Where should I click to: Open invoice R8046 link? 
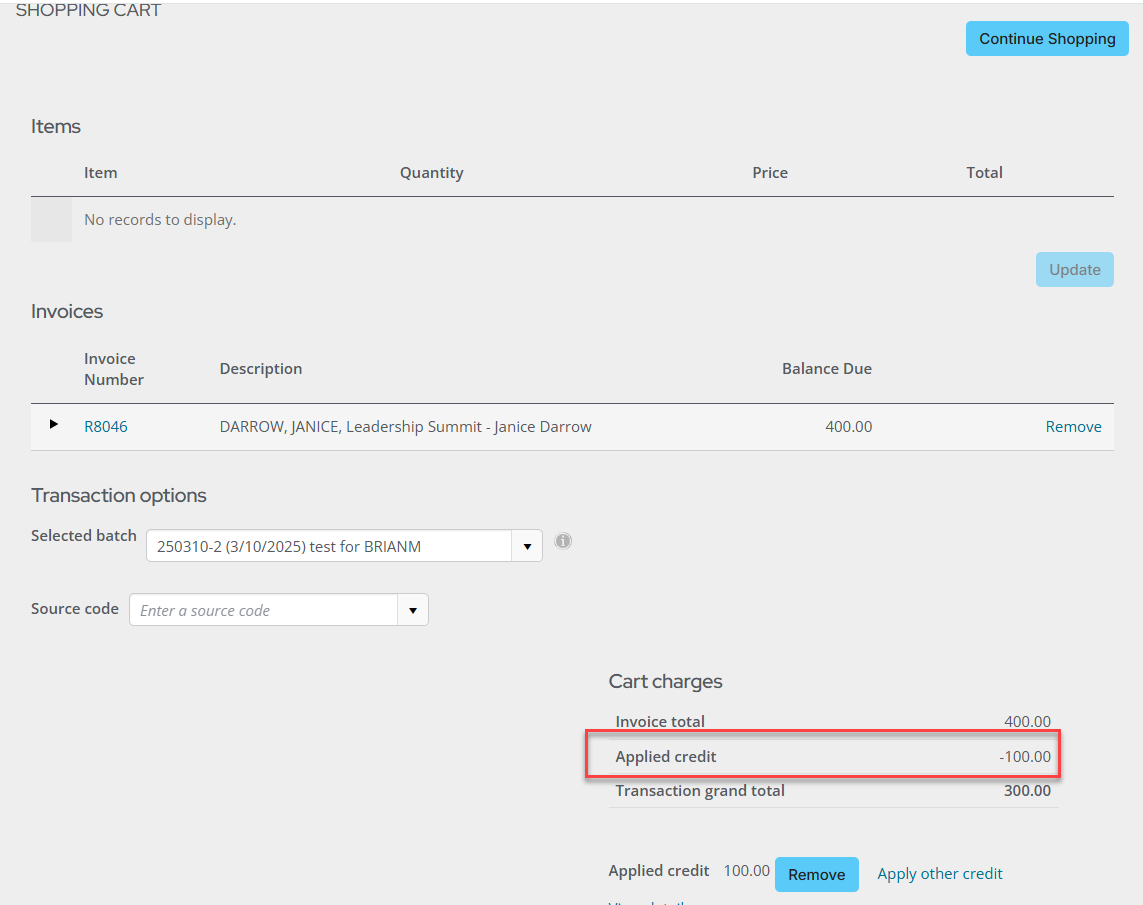(x=106, y=427)
